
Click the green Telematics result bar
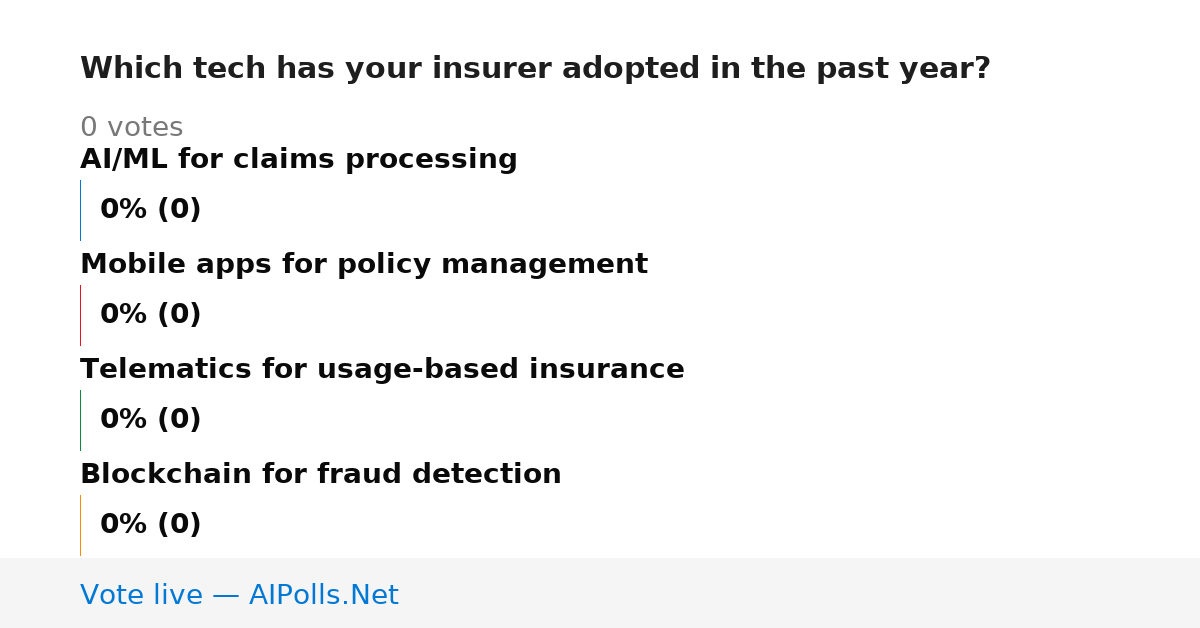[x=80, y=420]
